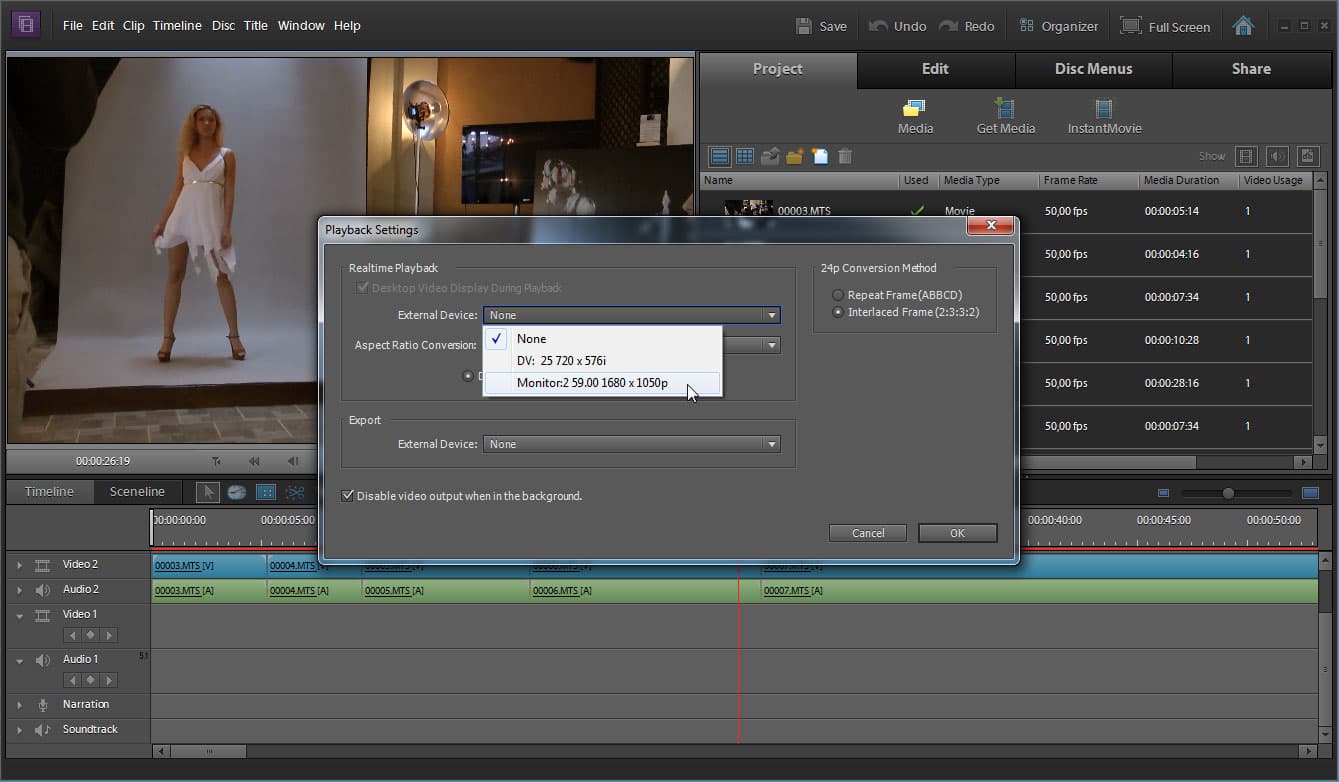Expand the Video 2 track
Image resolution: width=1339 pixels, height=782 pixels.
point(19,565)
